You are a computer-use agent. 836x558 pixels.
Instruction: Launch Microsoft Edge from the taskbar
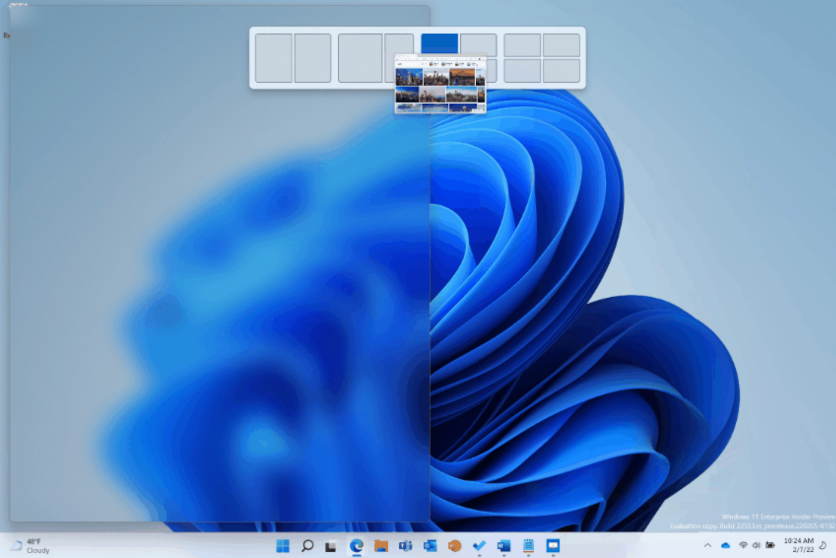[356, 545]
